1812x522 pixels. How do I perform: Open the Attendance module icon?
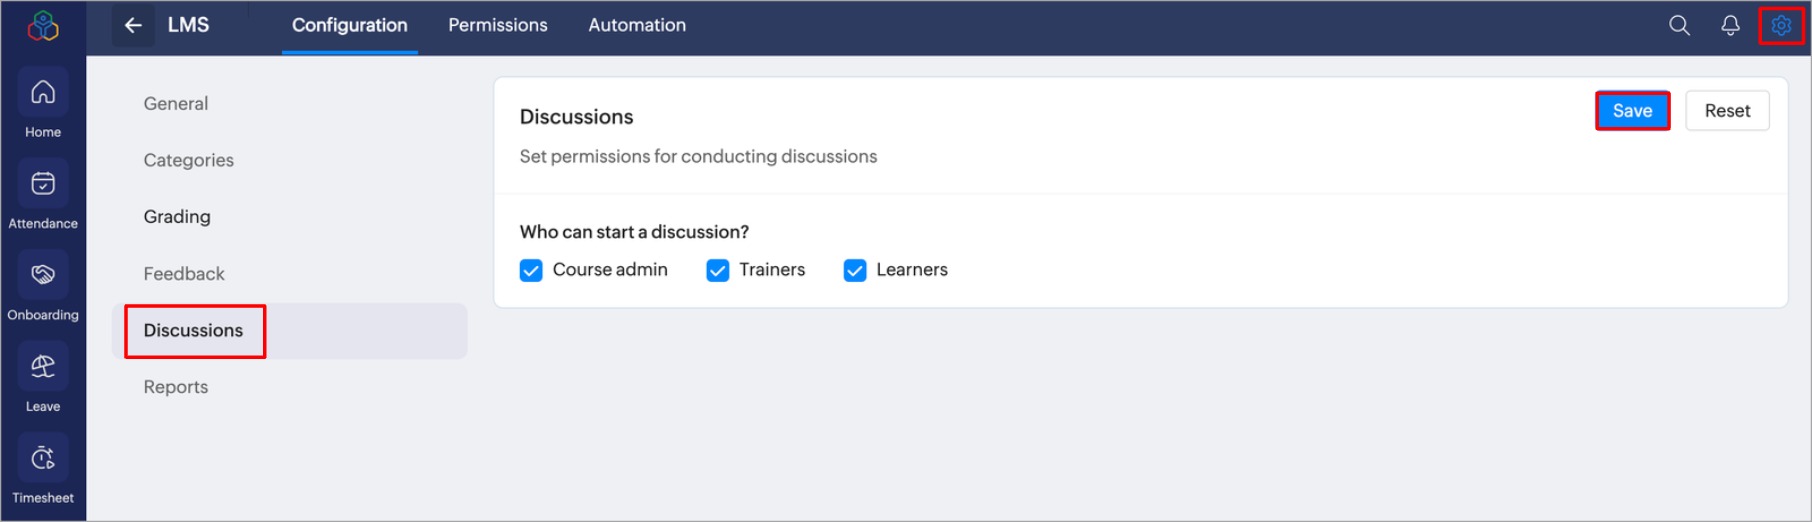43,184
